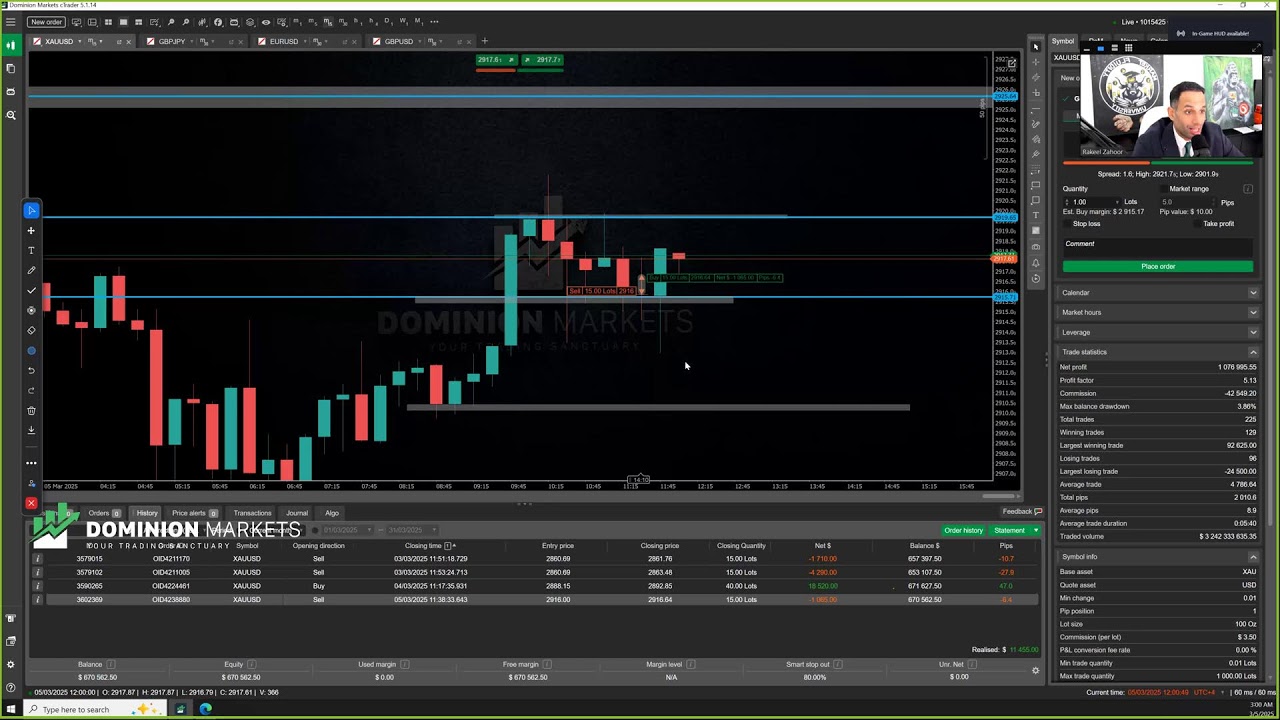Image resolution: width=1280 pixels, height=720 pixels.
Task: Open XAUUSD tab symbol dropdown arrow
Action: (x=80, y=41)
